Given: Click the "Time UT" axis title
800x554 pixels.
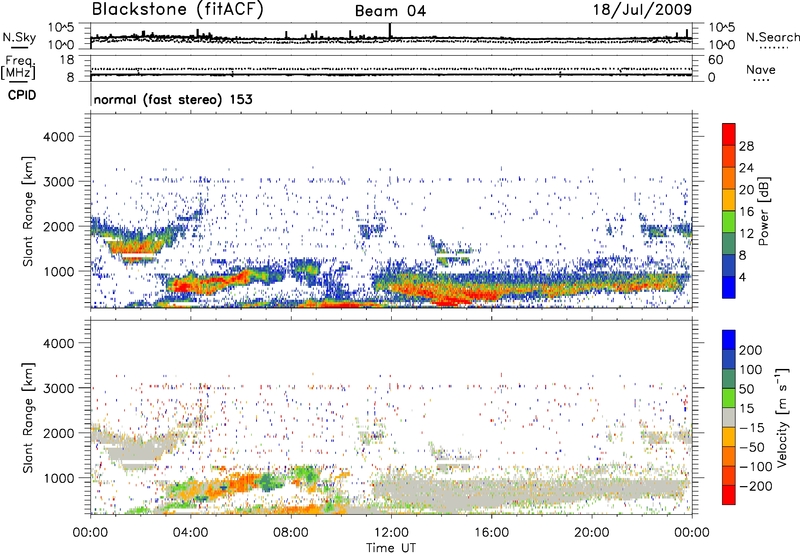Looking at the screenshot, I should (391, 548).
